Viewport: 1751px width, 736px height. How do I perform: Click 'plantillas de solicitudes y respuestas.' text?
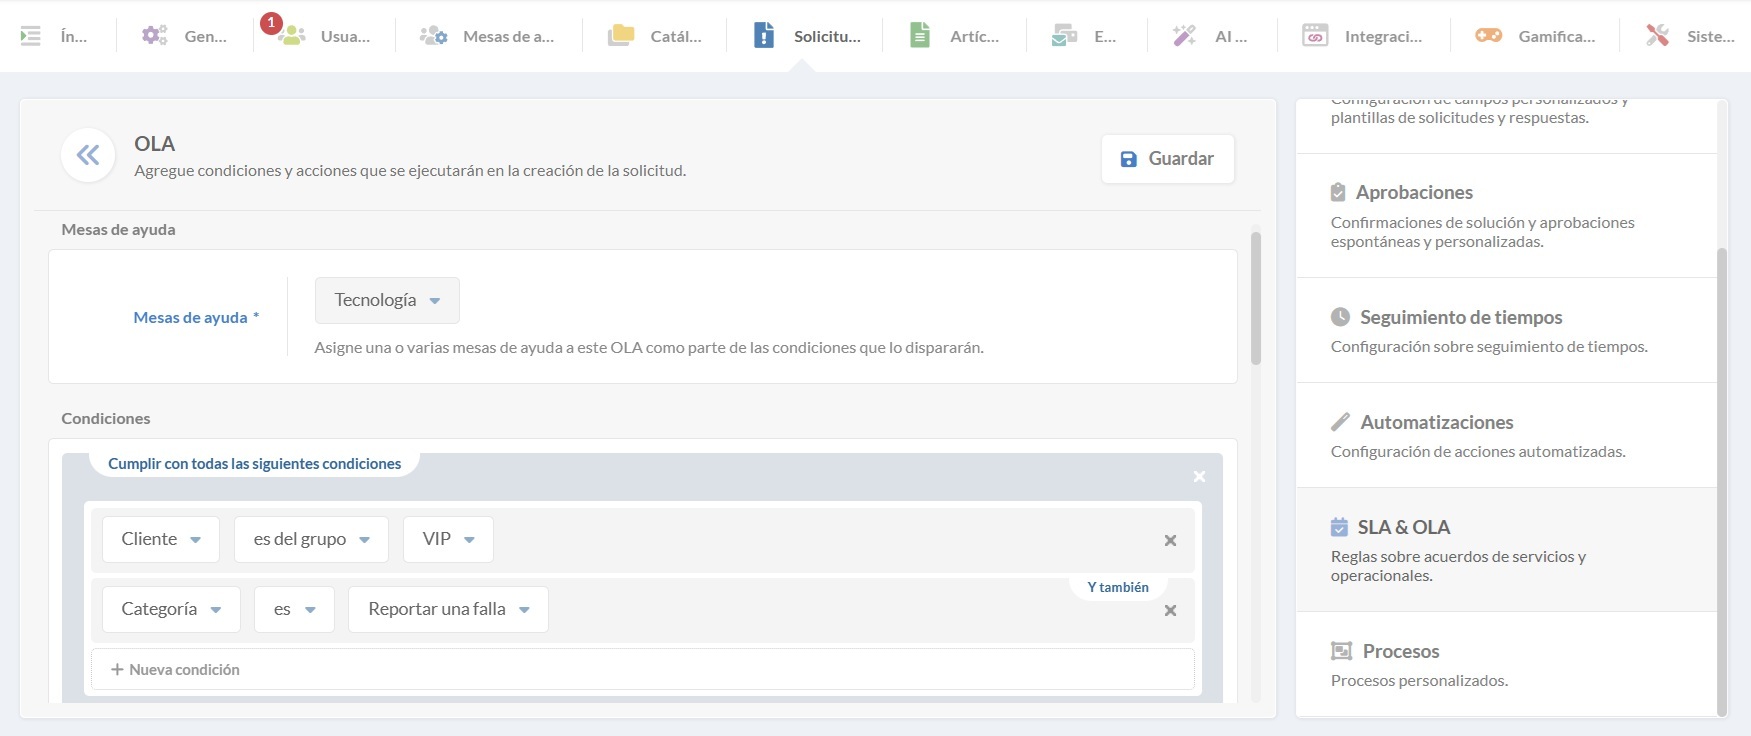tap(1460, 118)
